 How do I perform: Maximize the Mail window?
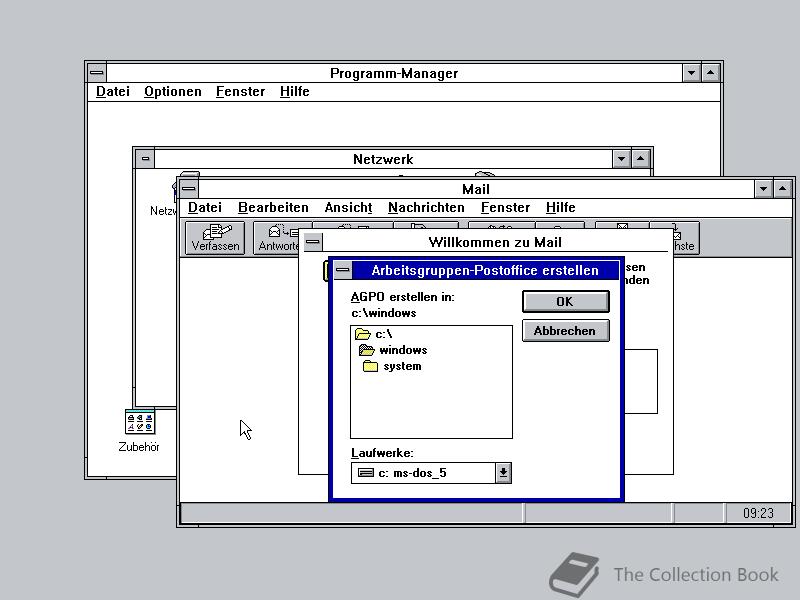pos(783,189)
